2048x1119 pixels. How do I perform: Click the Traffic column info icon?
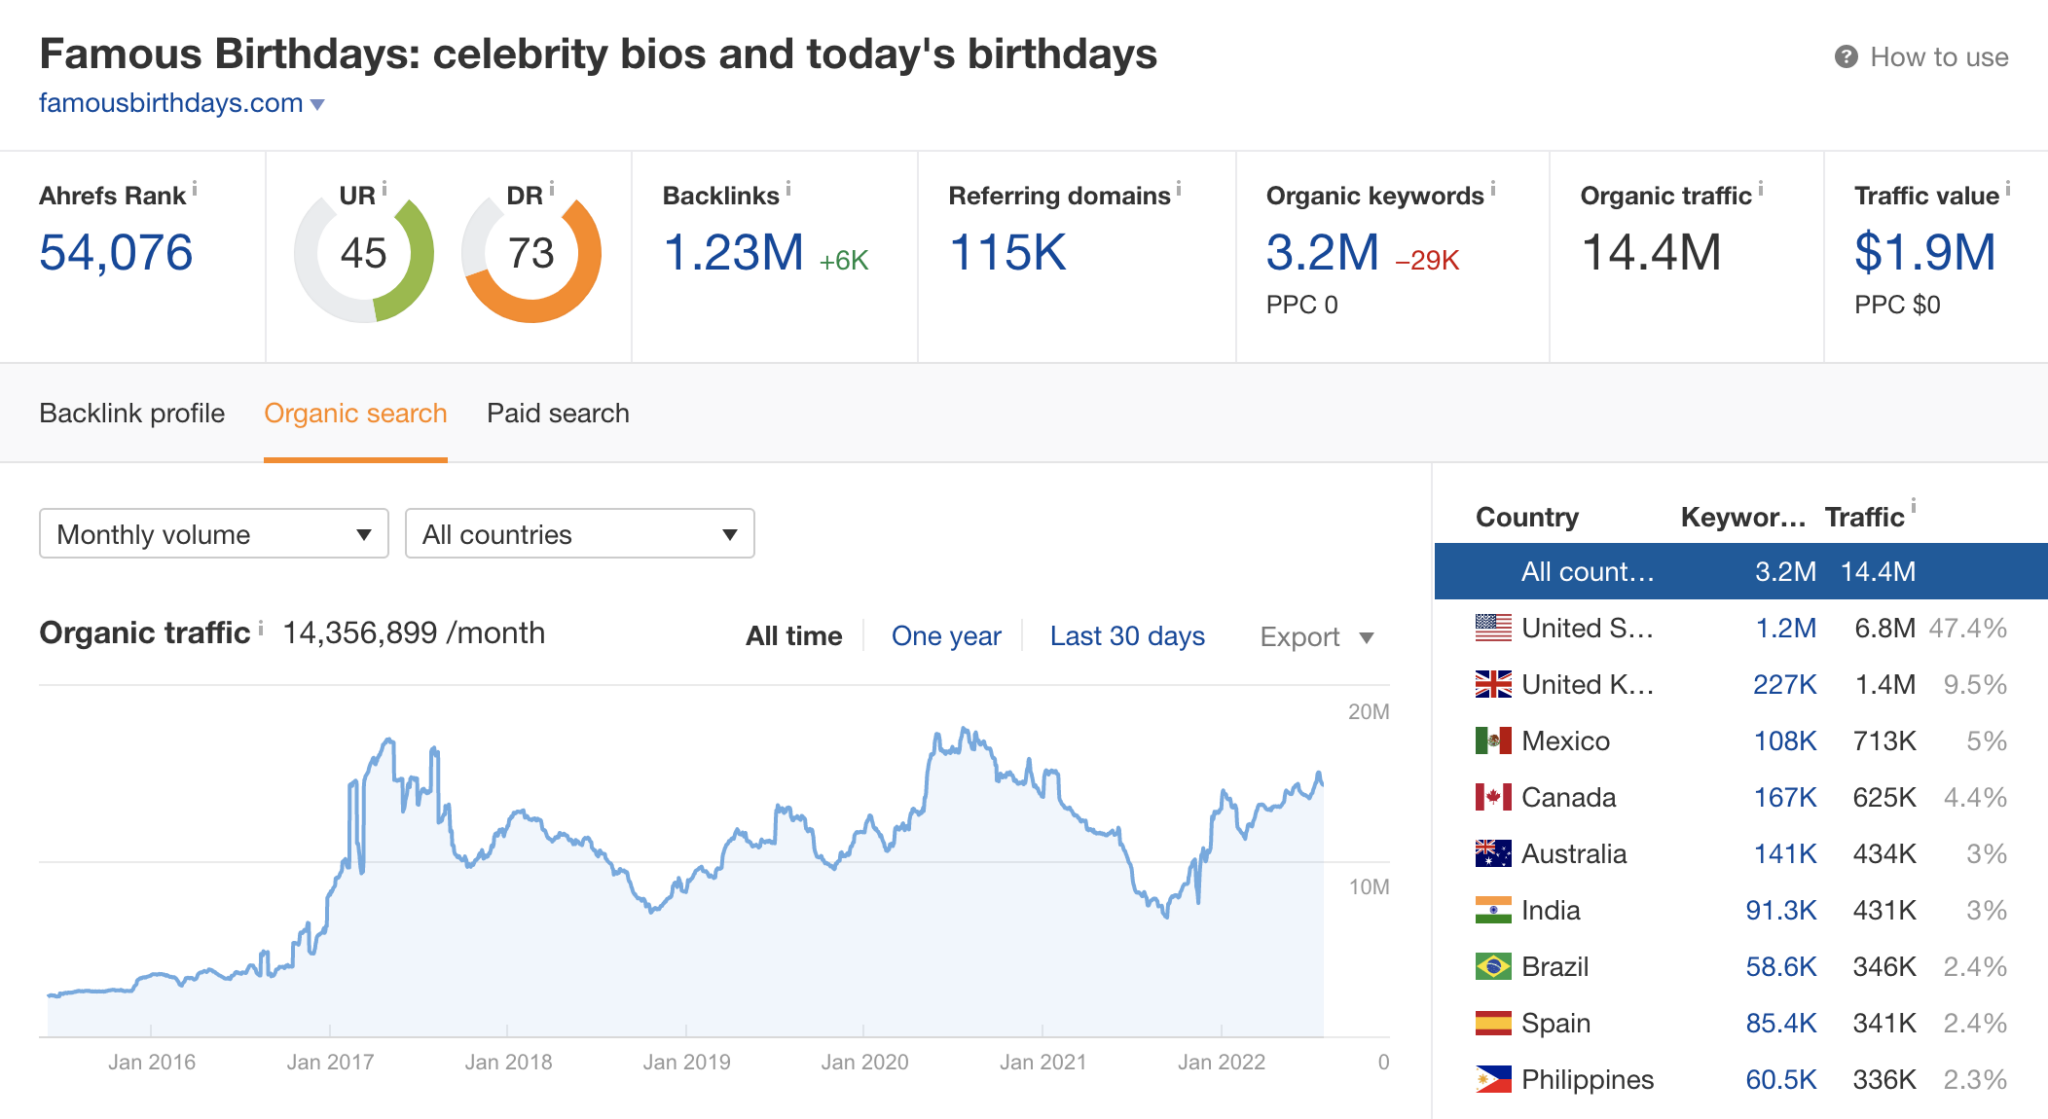click(1914, 505)
